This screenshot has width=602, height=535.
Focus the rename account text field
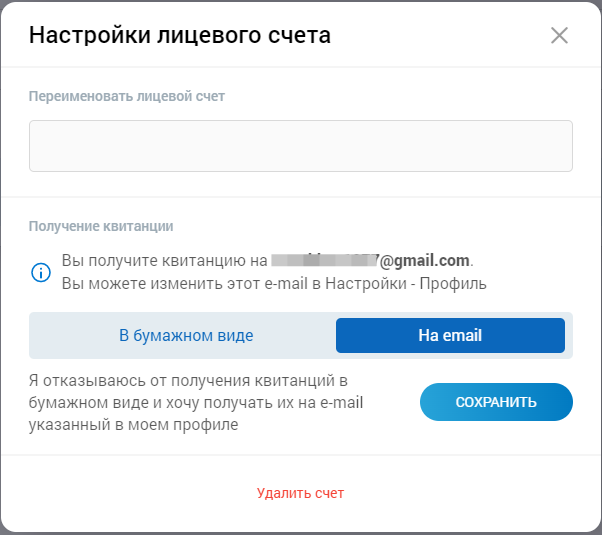coord(300,146)
